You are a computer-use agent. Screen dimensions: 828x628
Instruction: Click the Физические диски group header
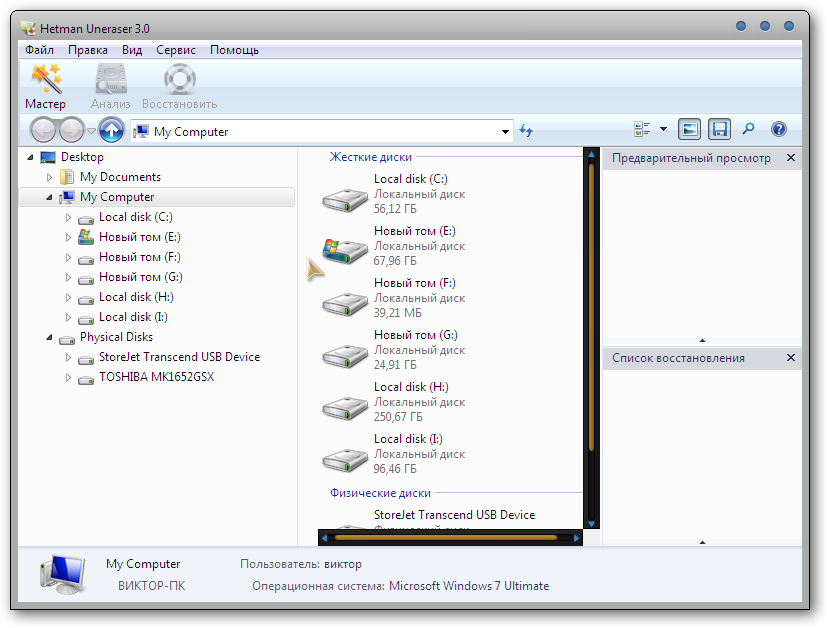380,493
